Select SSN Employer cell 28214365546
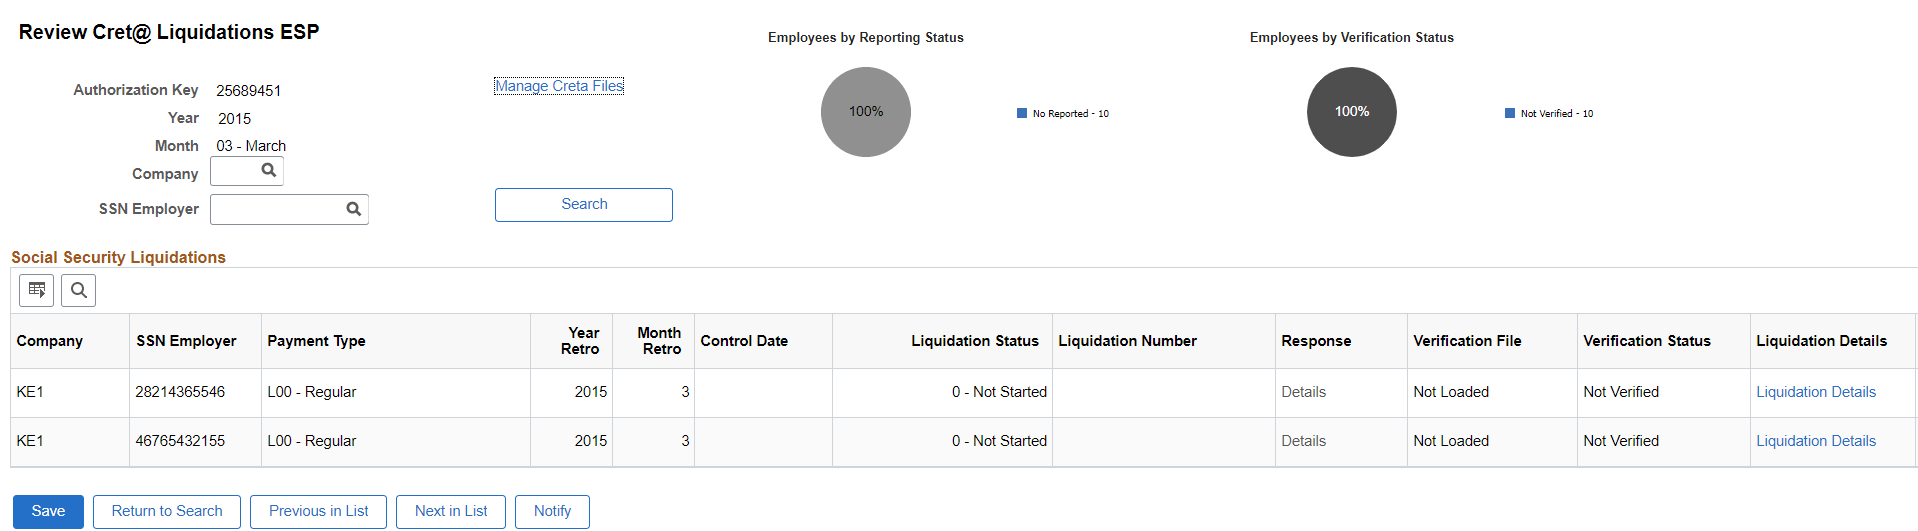The image size is (1918, 531). click(x=180, y=392)
